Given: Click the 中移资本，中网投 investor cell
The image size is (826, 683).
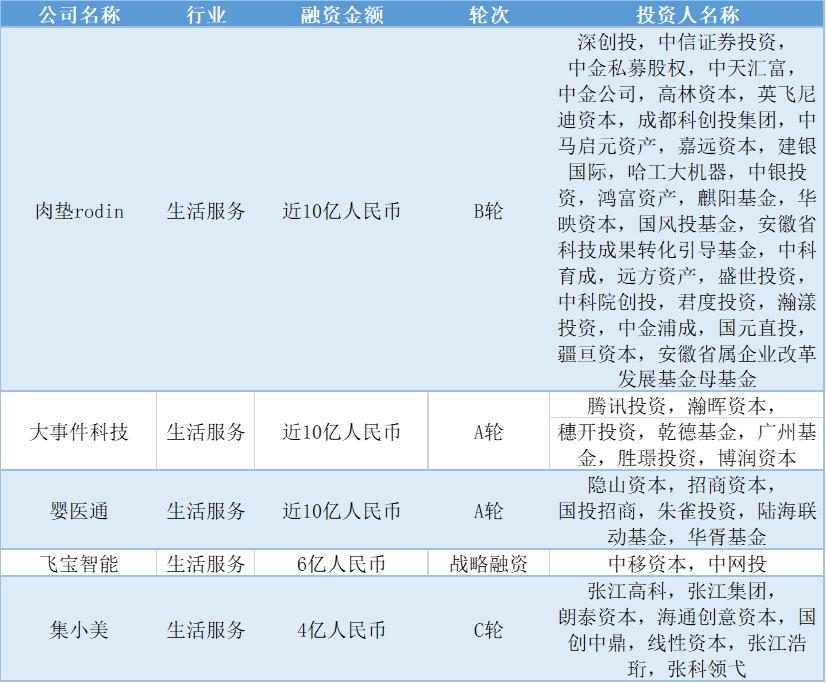Looking at the screenshot, I should point(687,564).
